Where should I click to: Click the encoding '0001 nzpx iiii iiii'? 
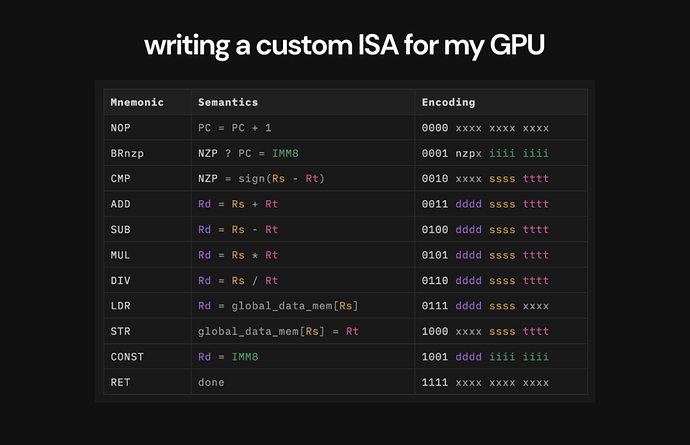click(485, 153)
